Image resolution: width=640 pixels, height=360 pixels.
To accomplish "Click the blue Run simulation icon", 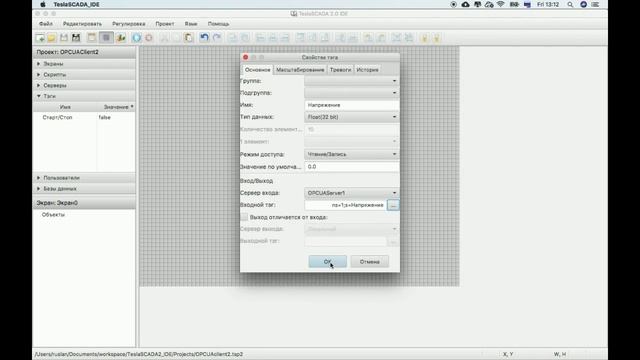I will (137, 38).
